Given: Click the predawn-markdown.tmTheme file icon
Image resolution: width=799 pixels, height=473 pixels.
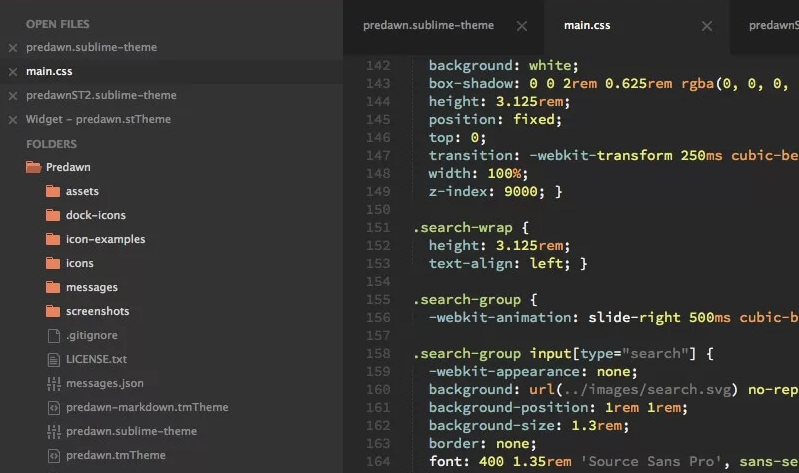Looking at the screenshot, I should tap(54, 407).
